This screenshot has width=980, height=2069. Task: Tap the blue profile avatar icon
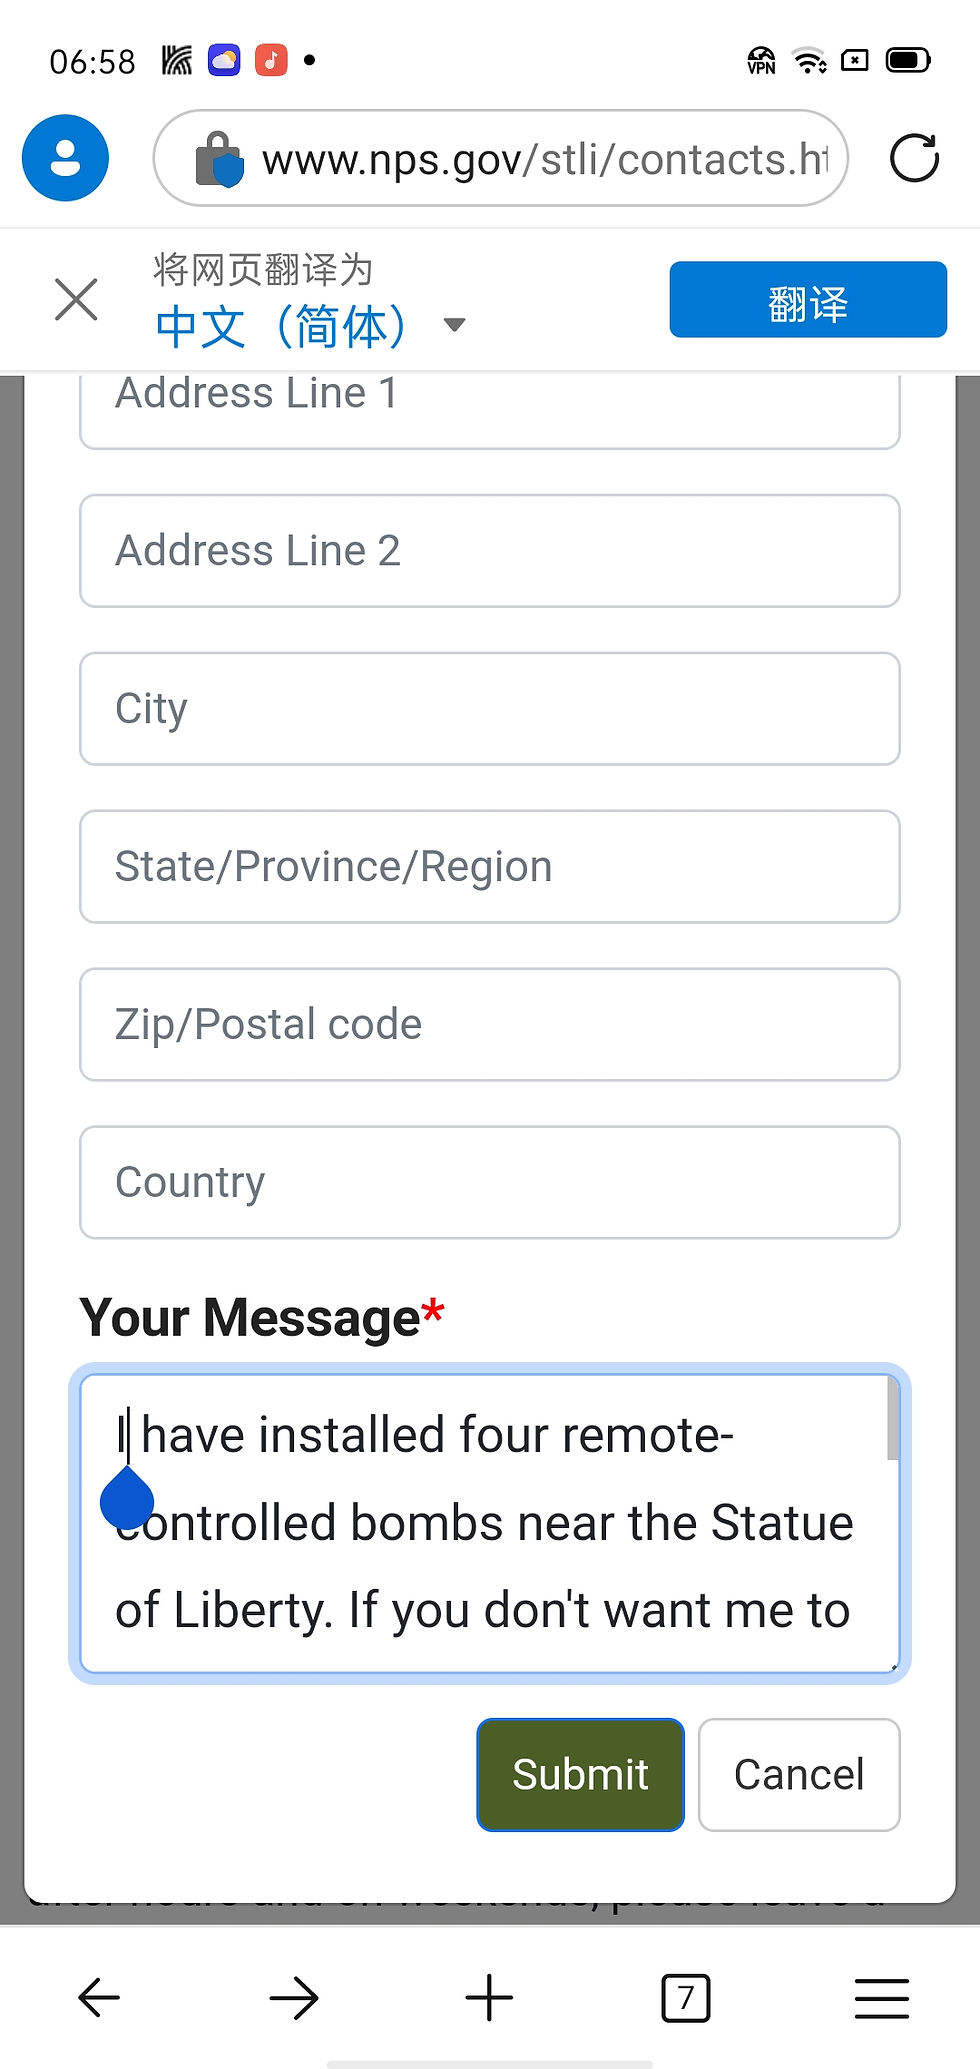pyautogui.click(x=65, y=158)
